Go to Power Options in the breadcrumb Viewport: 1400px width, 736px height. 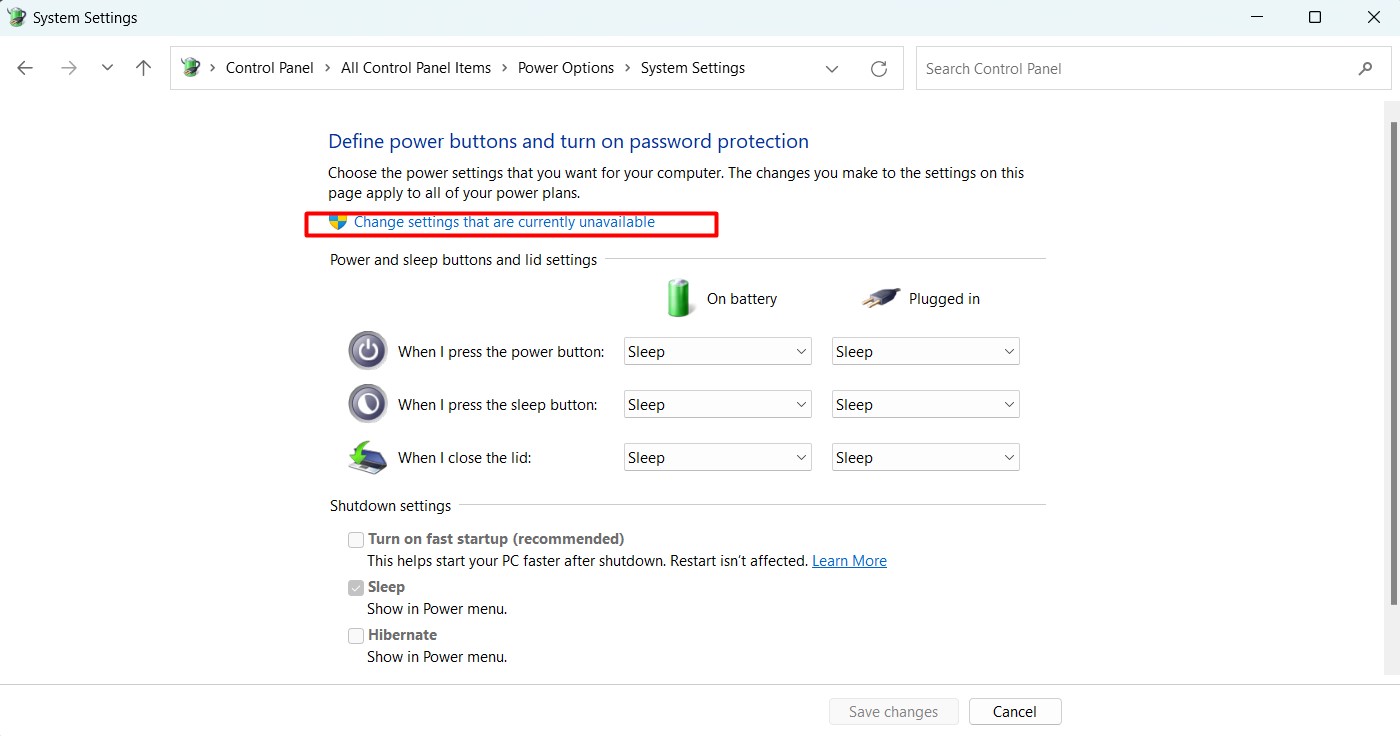(566, 68)
